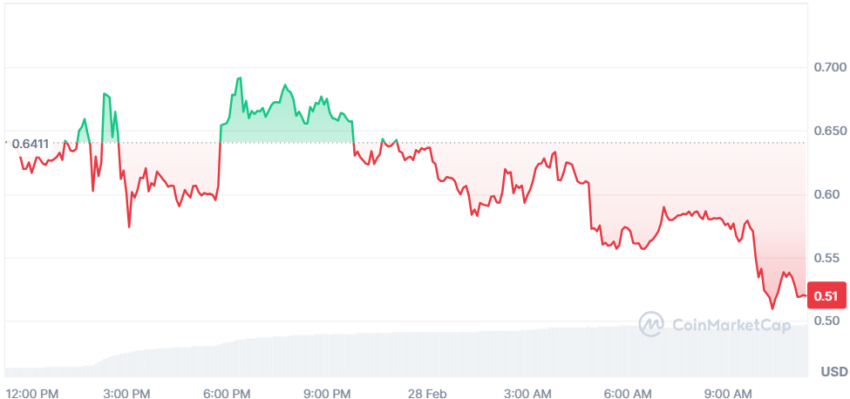Click the red 0.51 current price tag

tap(827, 296)
